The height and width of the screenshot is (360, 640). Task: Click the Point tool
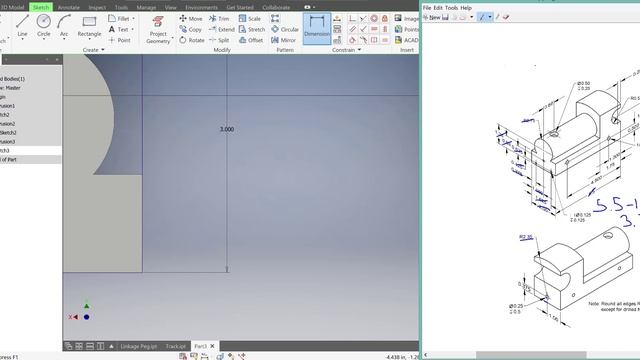[120, 40]
